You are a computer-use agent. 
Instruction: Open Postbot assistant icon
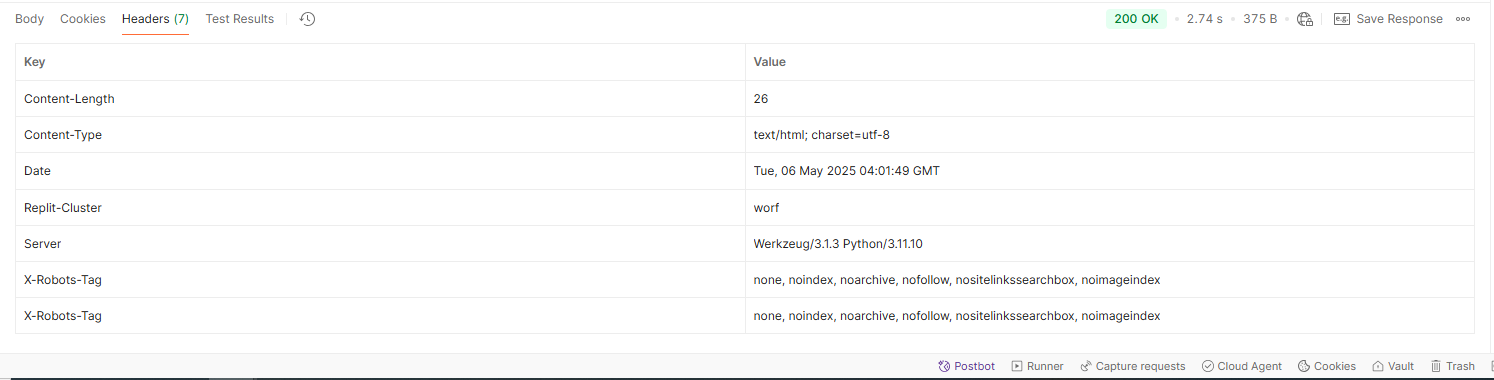coord(944,366)
